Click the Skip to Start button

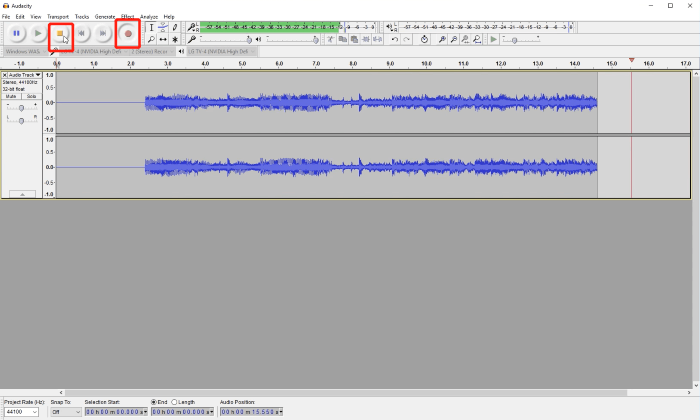point(83,34)
